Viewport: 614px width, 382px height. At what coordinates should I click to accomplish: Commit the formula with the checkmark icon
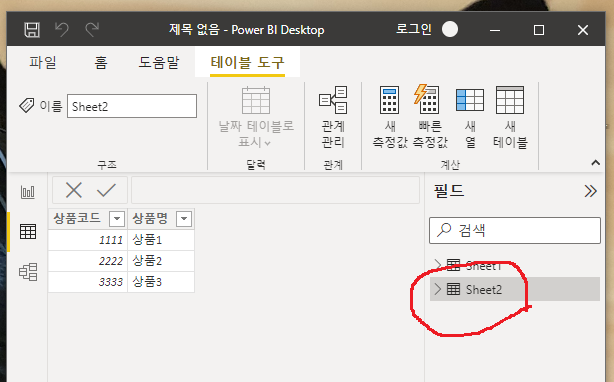point(106,190)
